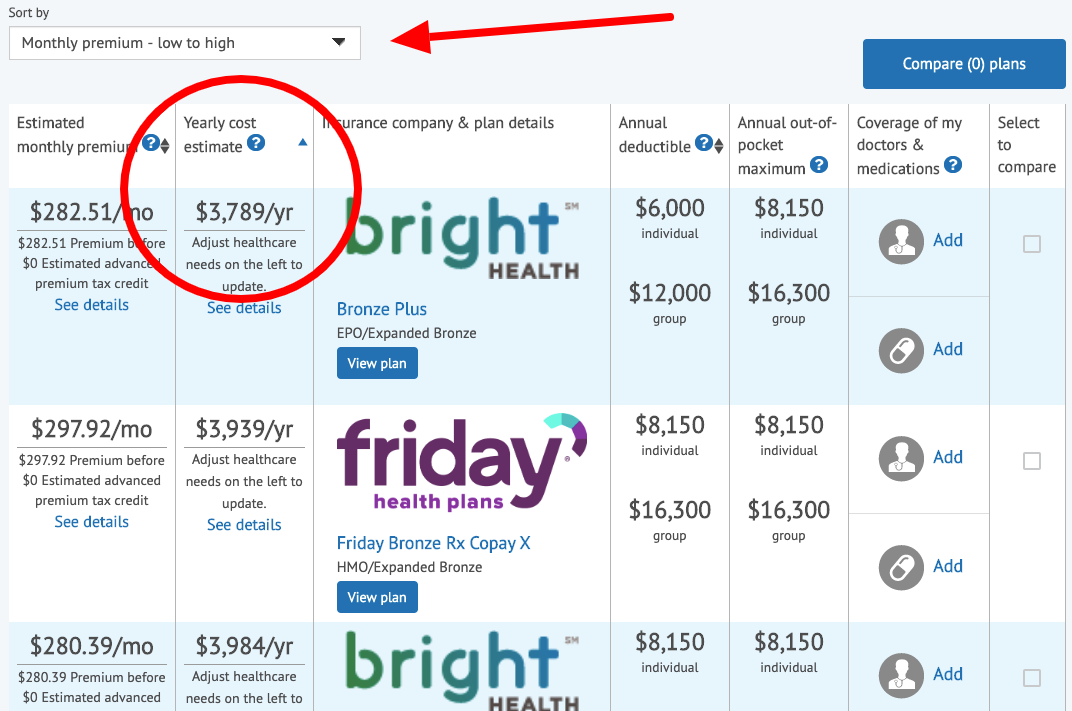1072x711 pixels.
Task: Open the Coverage of doctors and medications help
Action: pyautogui.click(x=953, y=165)
